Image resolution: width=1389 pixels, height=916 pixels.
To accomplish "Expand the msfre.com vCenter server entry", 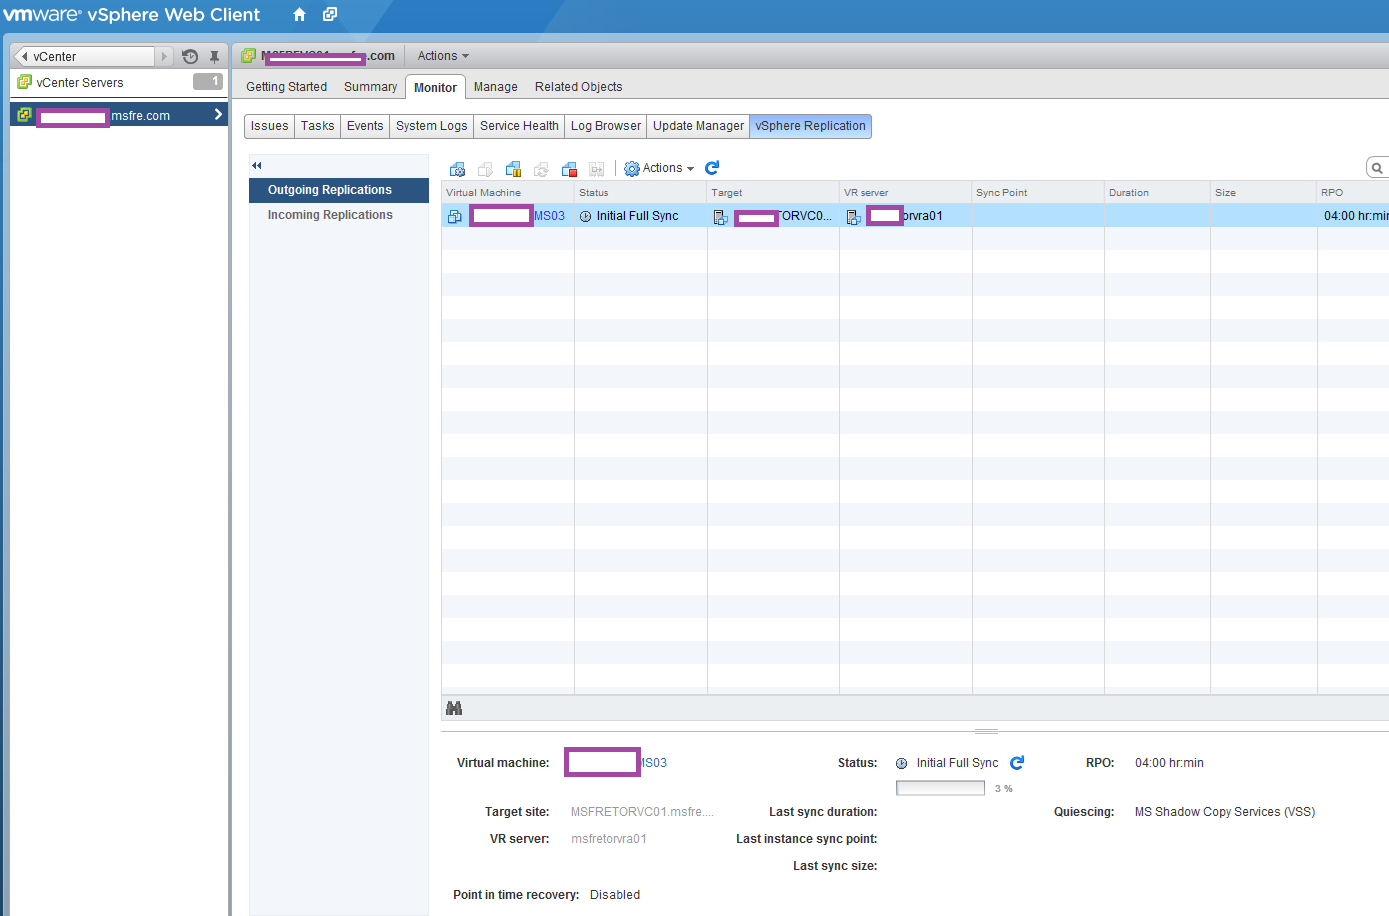I will tap(218, 115).
